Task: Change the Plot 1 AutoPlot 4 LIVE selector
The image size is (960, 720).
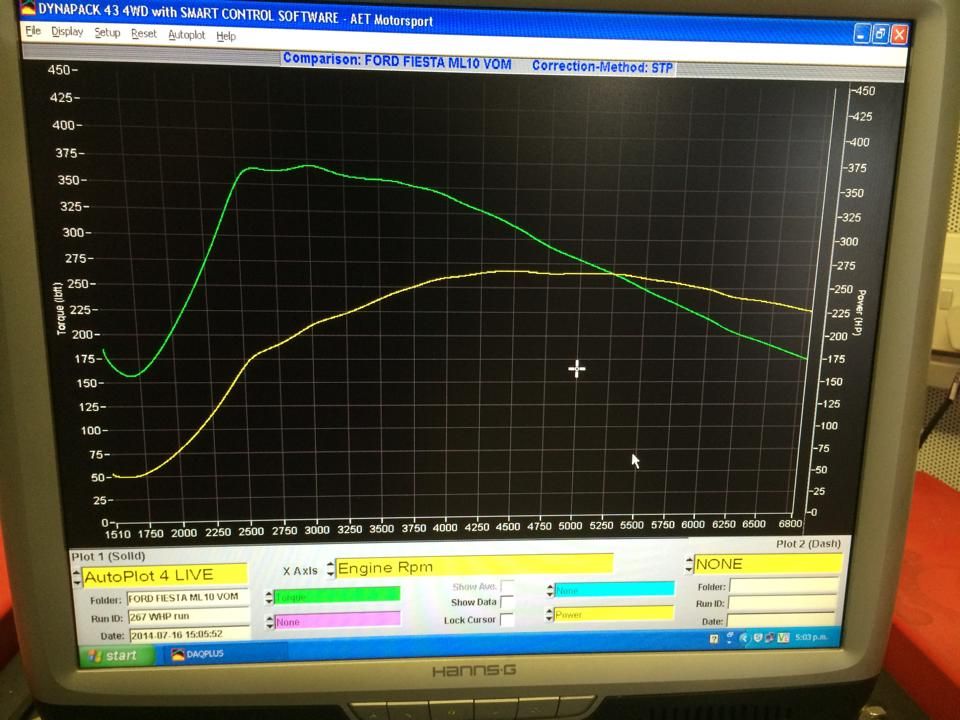Action: 77,577
